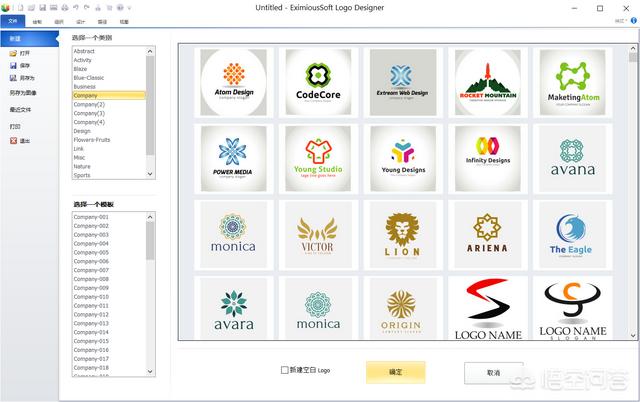This screenshot has width=640, height=402.
Task: Click the 另存为 icon in sidebar
Action: click(x=13, y=78)
